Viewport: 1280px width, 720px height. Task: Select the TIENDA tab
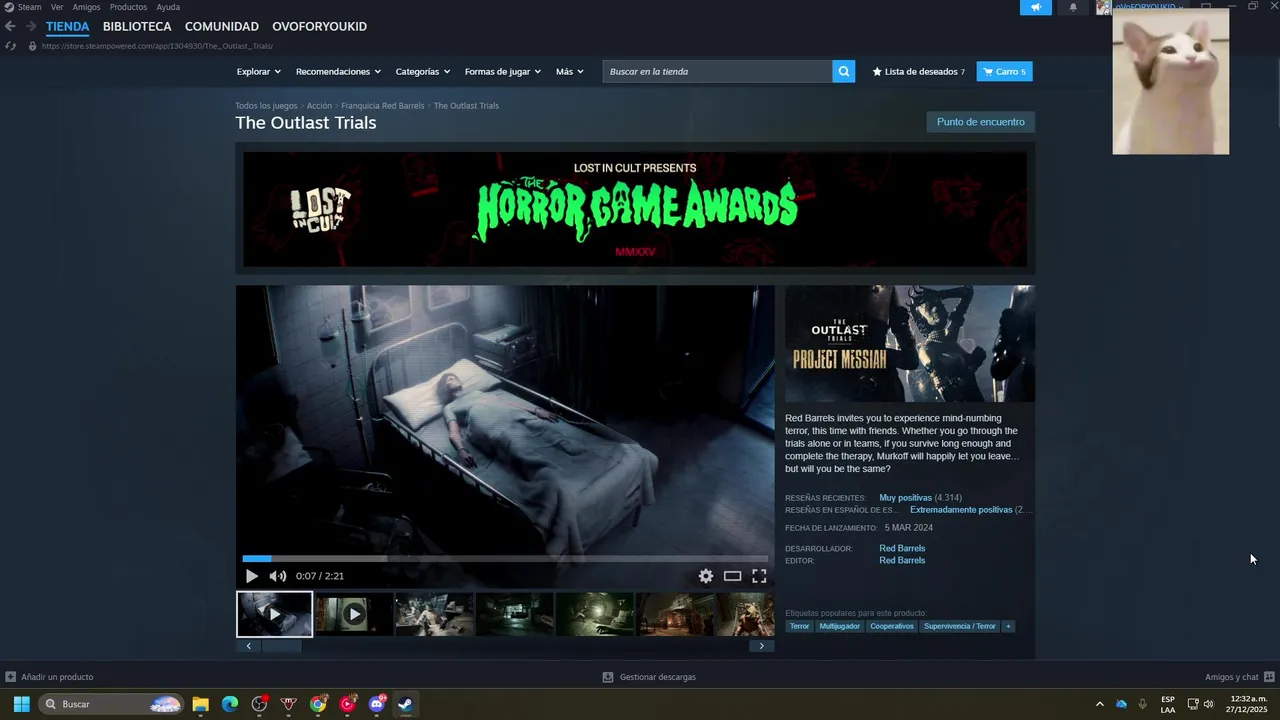click(x=67, y=27)
